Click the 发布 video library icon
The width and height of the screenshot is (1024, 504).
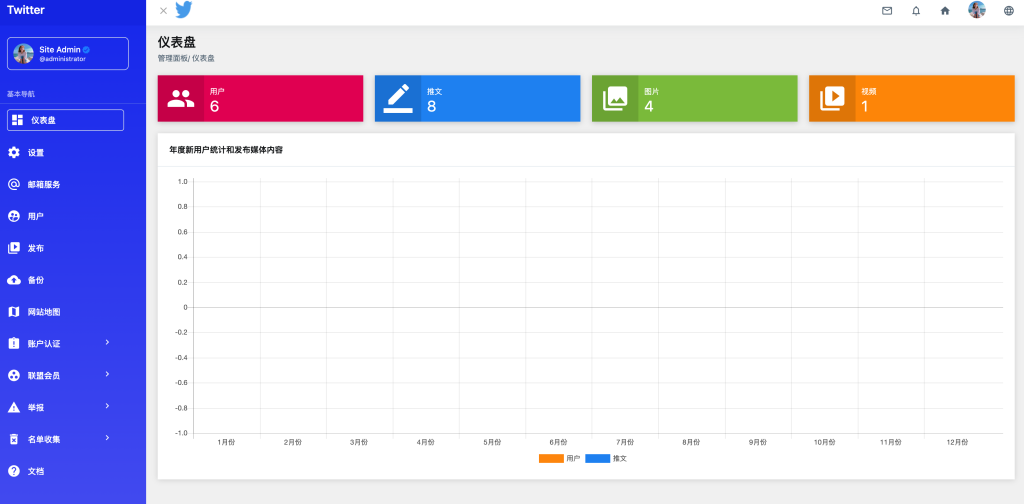click(14, 248)
